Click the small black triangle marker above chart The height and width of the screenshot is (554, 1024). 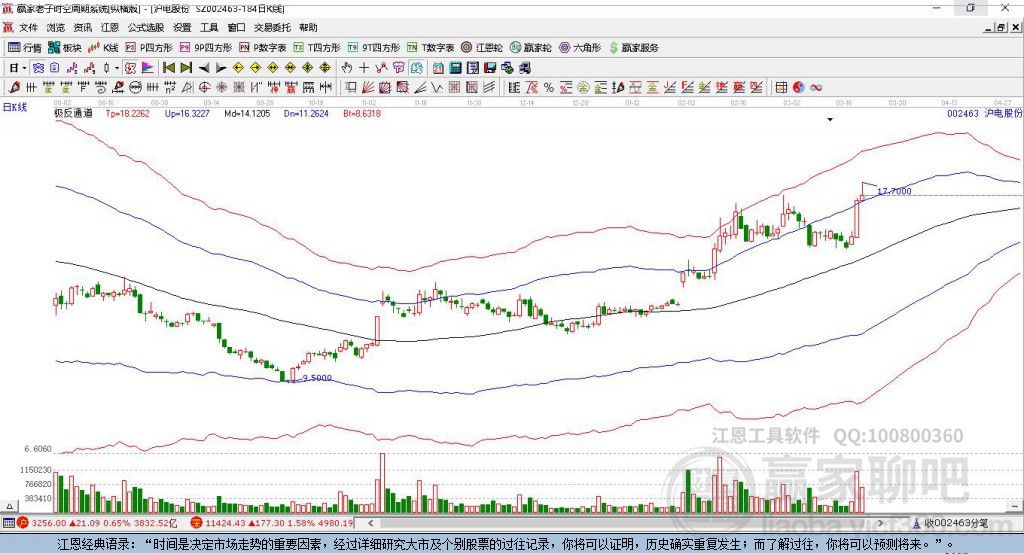coord(830,120)
